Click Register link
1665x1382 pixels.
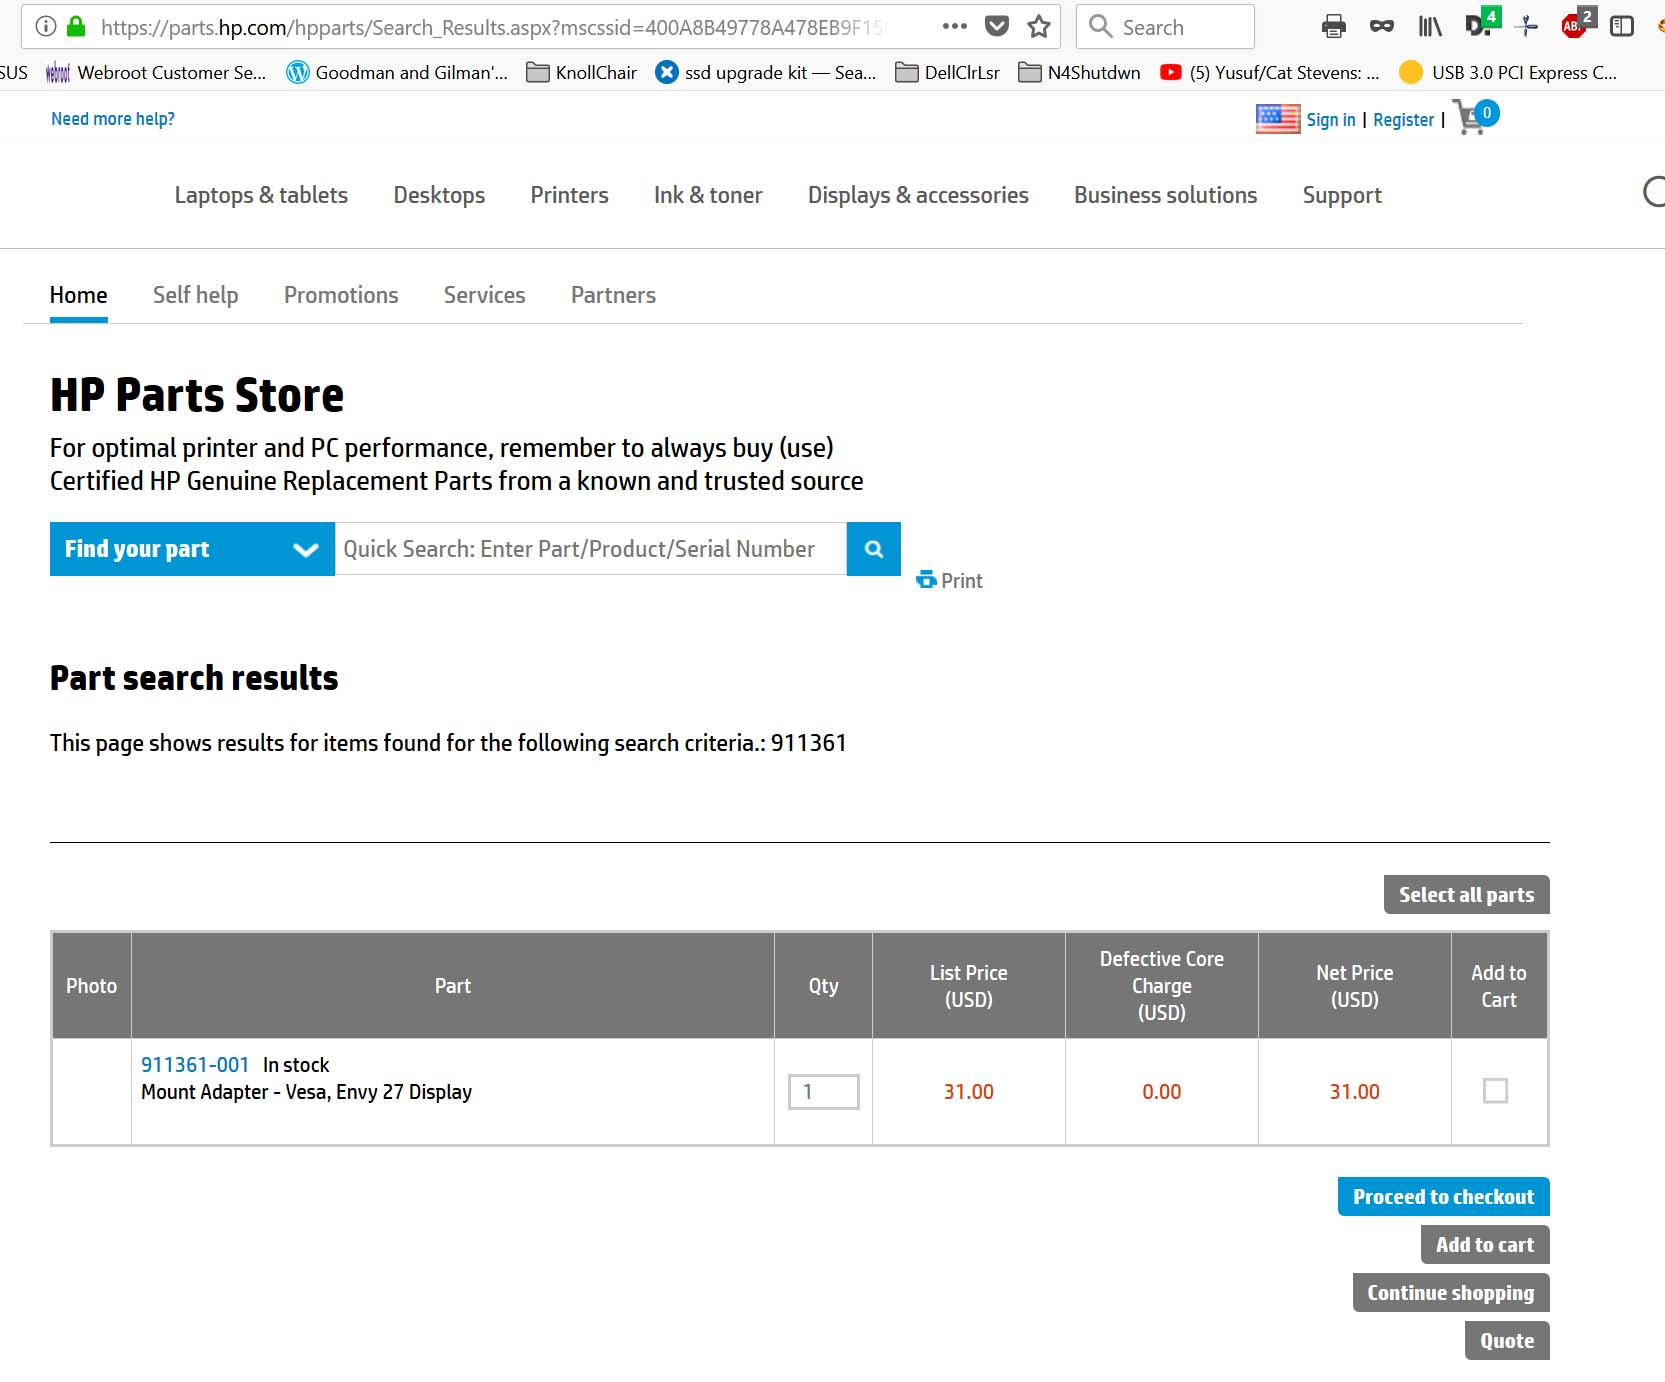1403,120
